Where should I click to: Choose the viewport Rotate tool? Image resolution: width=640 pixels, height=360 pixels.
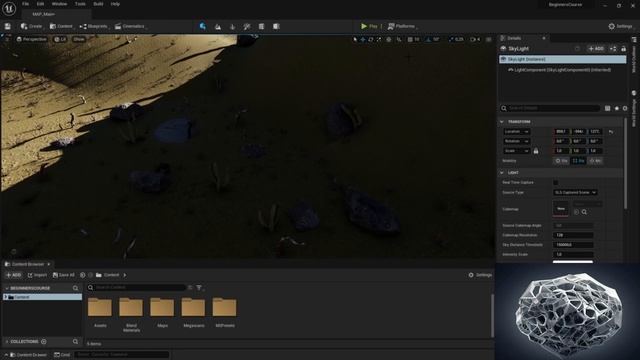[x=371, y=40]
